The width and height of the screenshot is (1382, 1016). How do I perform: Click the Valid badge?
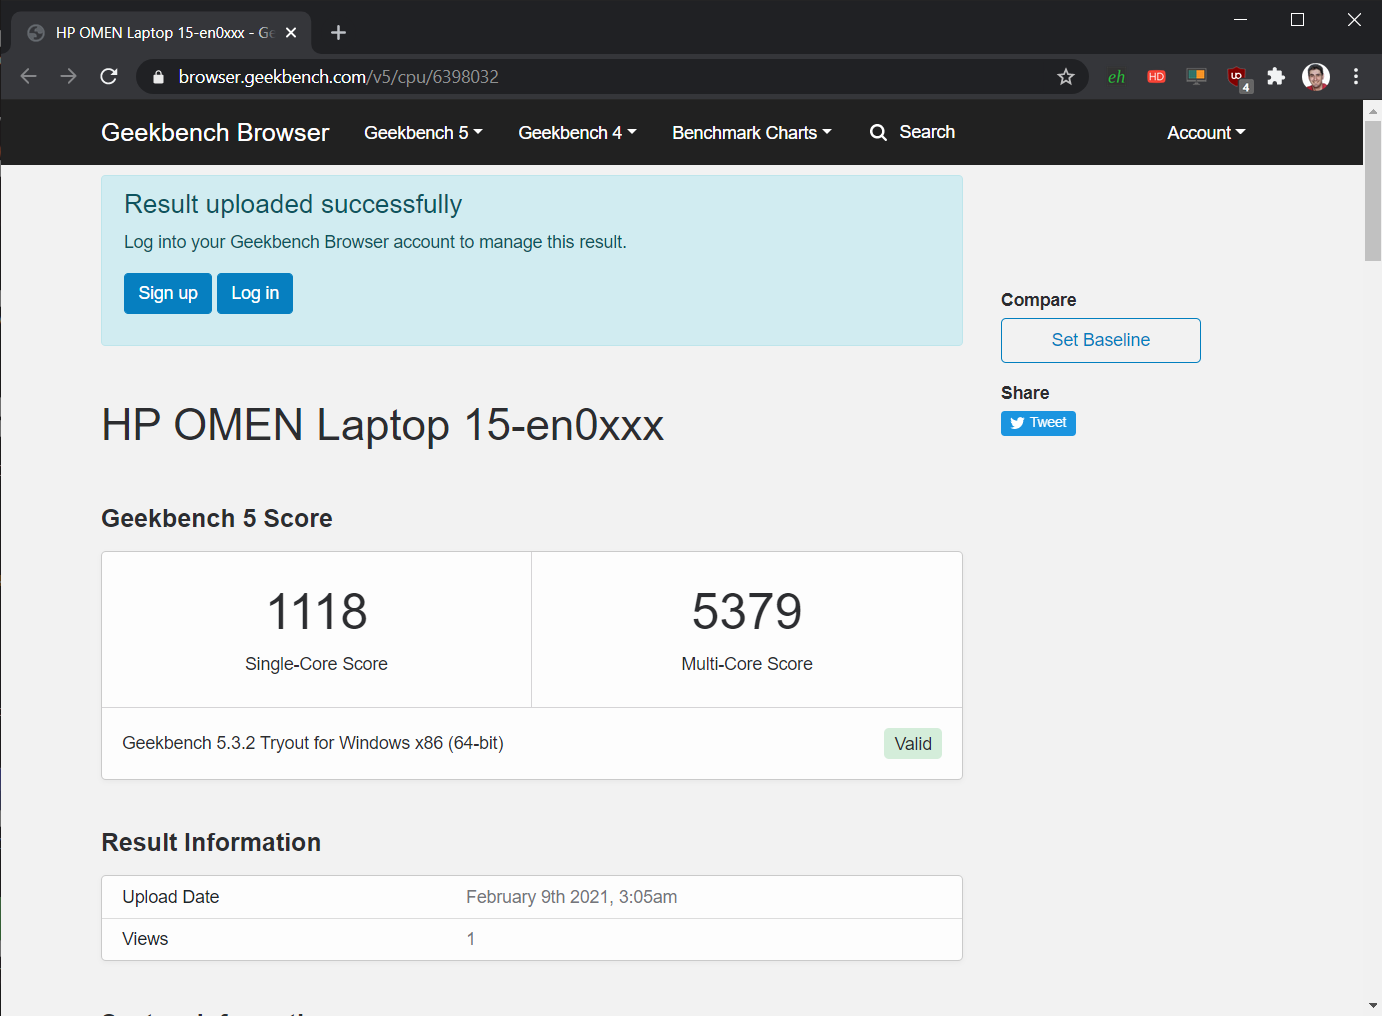point(913,743)
